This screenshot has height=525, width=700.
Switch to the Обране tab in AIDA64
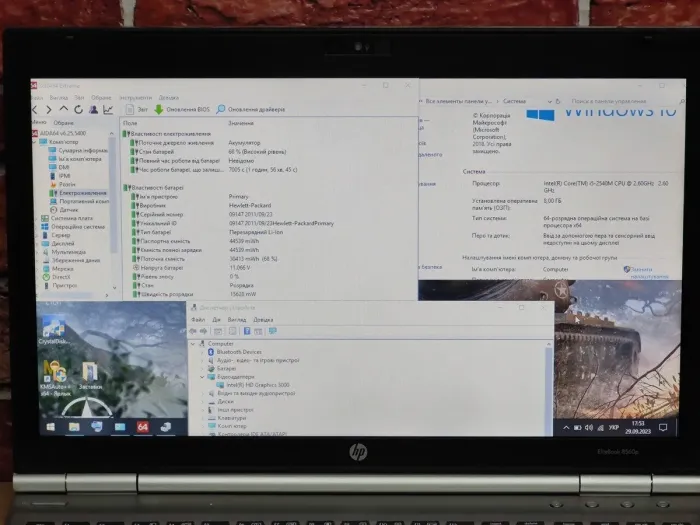click(63, 122)
